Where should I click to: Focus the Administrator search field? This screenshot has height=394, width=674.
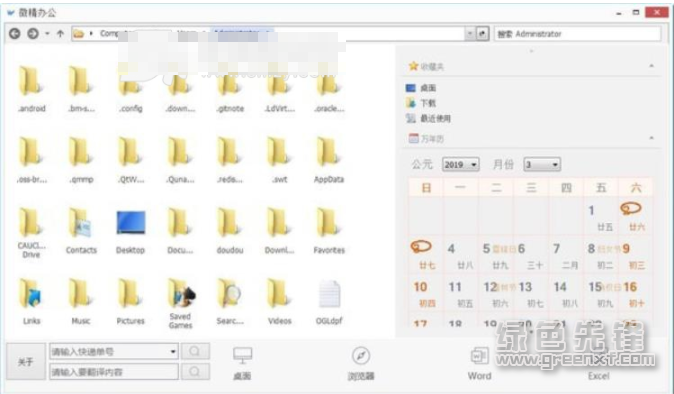[577, 34]
